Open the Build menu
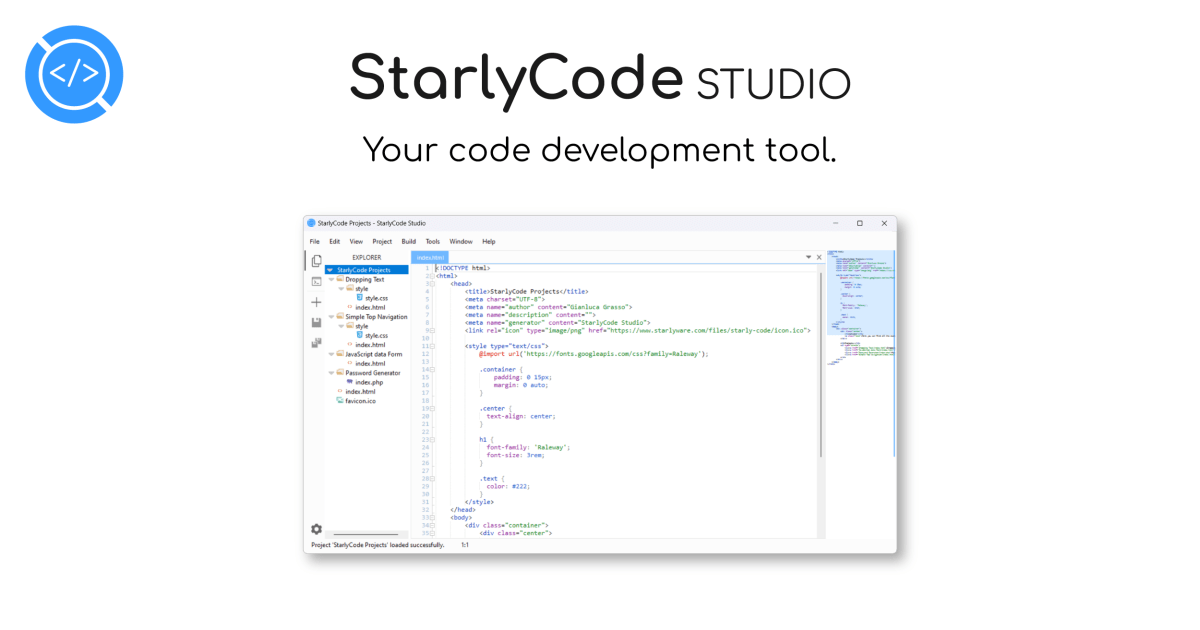This screenshot has height=630, width=1200. (409, 241)
